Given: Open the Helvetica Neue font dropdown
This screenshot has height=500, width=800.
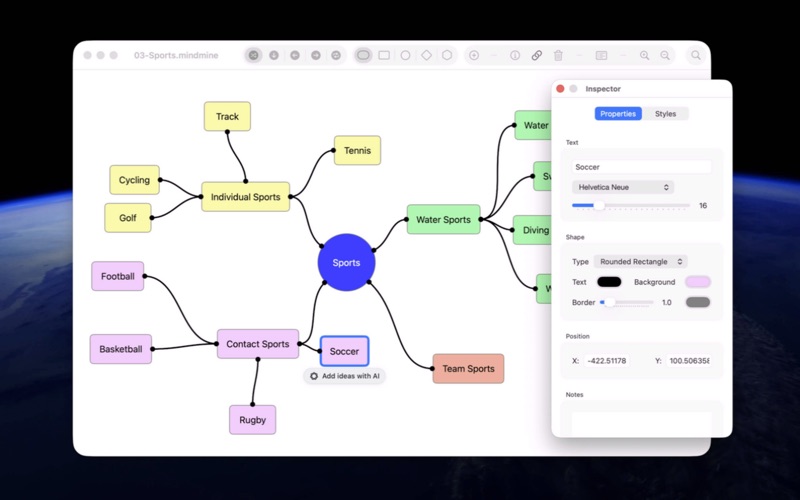Looking at the screenshot, I should [x=623, y=187].
